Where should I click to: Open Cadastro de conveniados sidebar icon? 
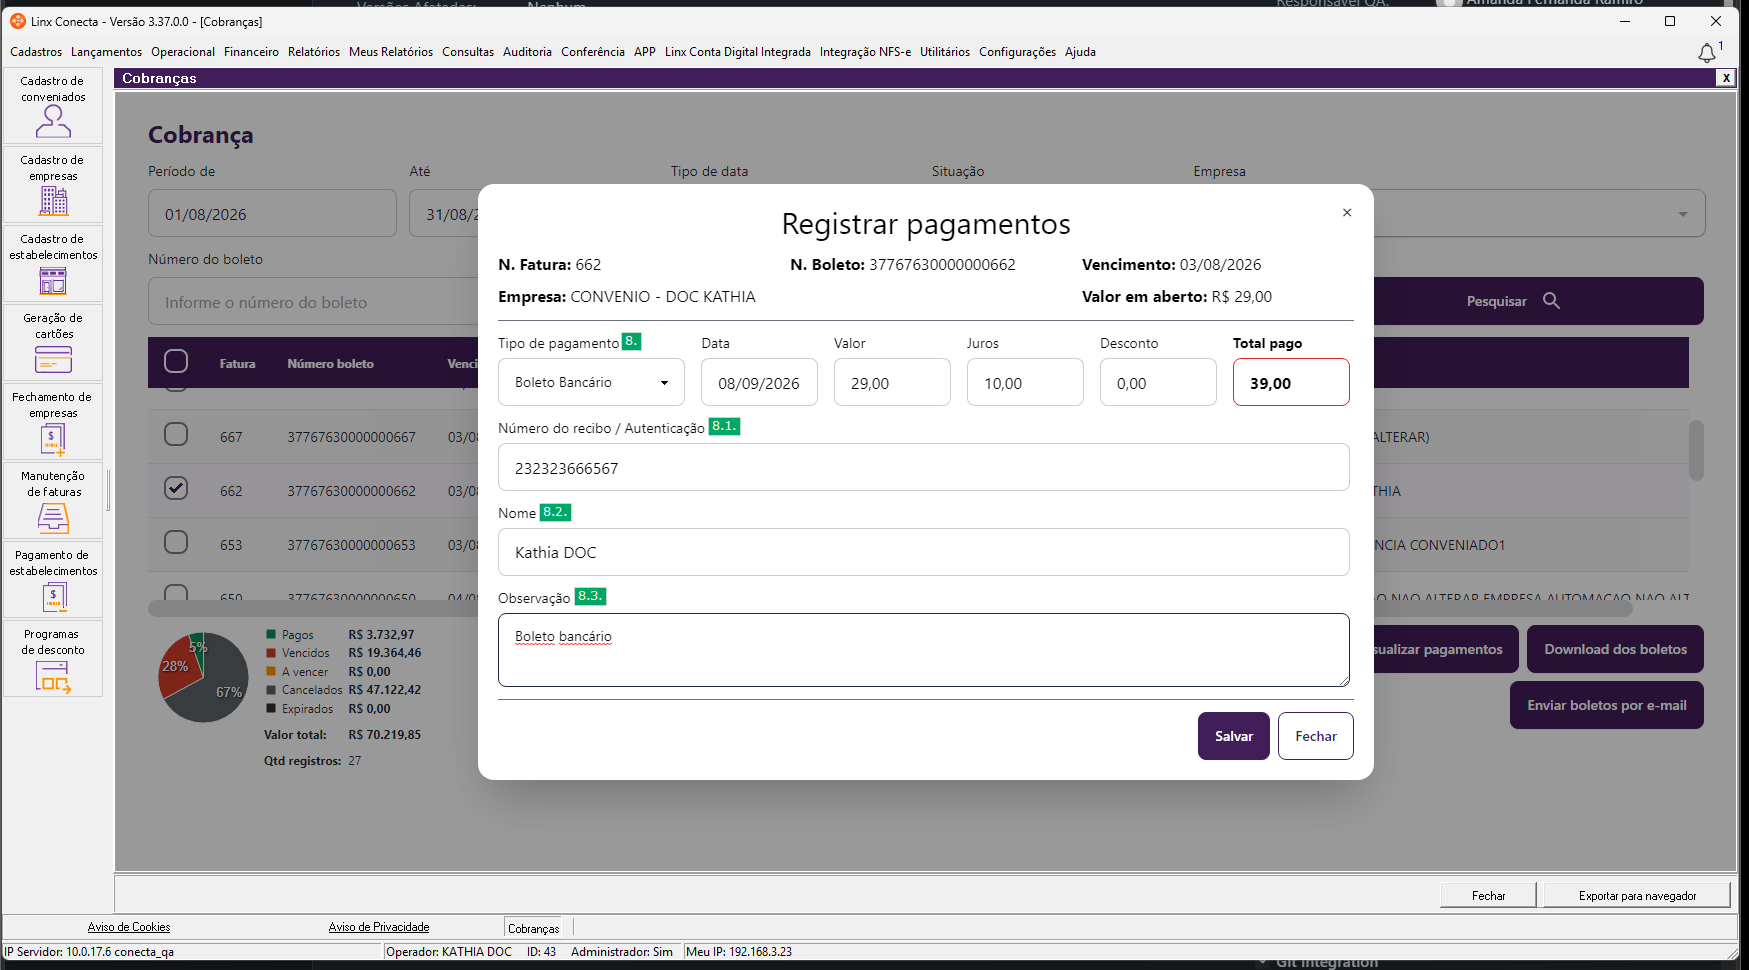click(53, 121)
